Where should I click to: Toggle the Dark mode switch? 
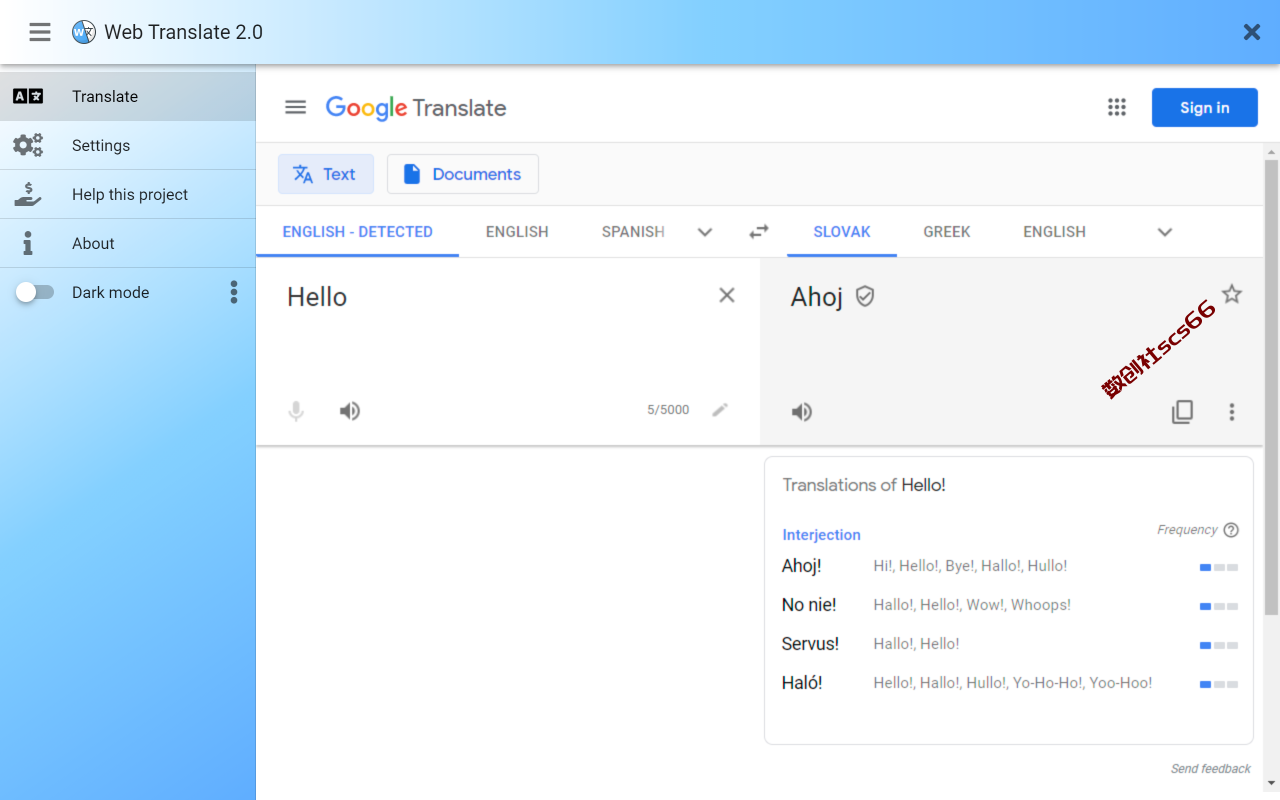(x=35, y=292)
